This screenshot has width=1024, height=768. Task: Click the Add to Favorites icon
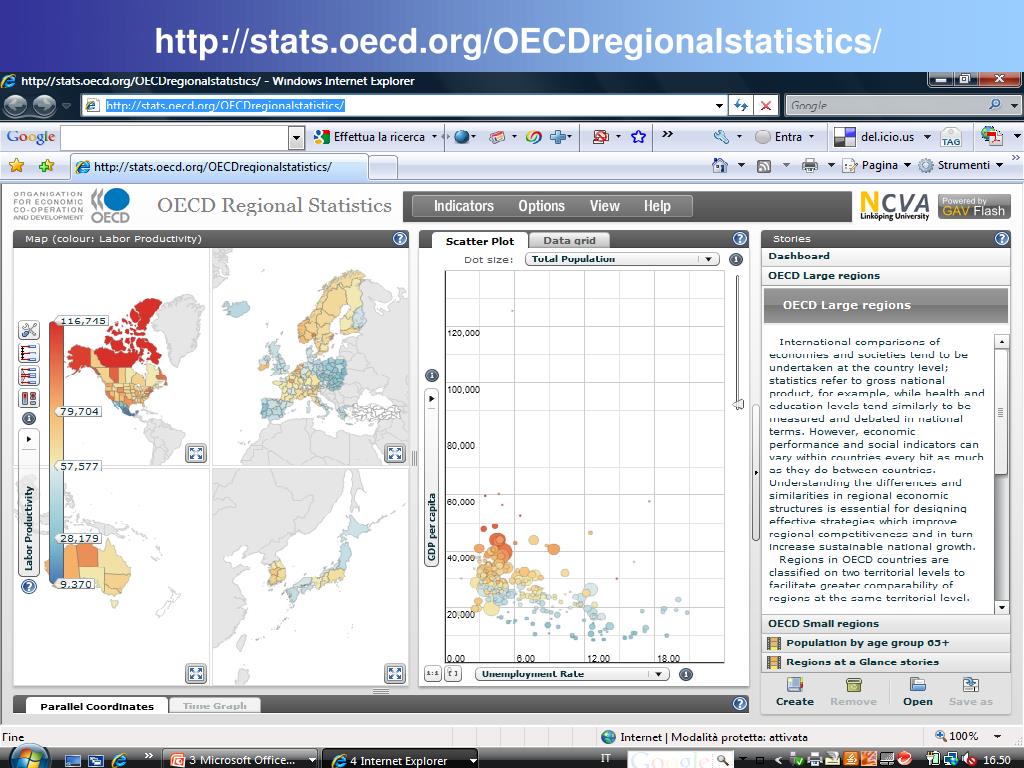(46, 166)
